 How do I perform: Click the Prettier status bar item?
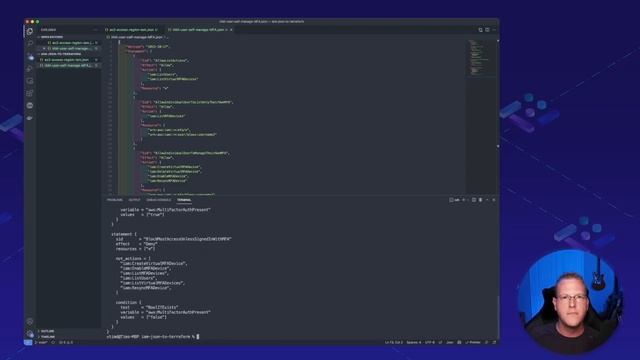[x=473, y=342]
